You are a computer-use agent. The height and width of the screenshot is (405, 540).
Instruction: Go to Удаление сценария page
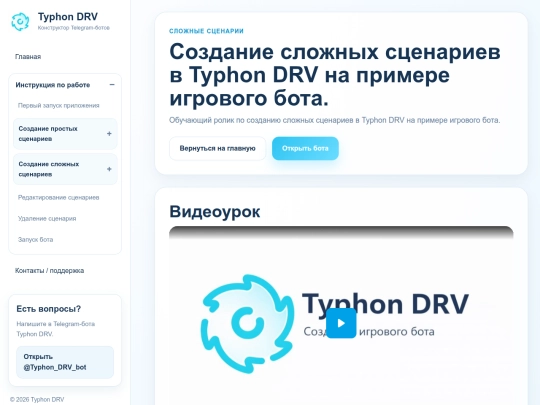pos(47,218)
